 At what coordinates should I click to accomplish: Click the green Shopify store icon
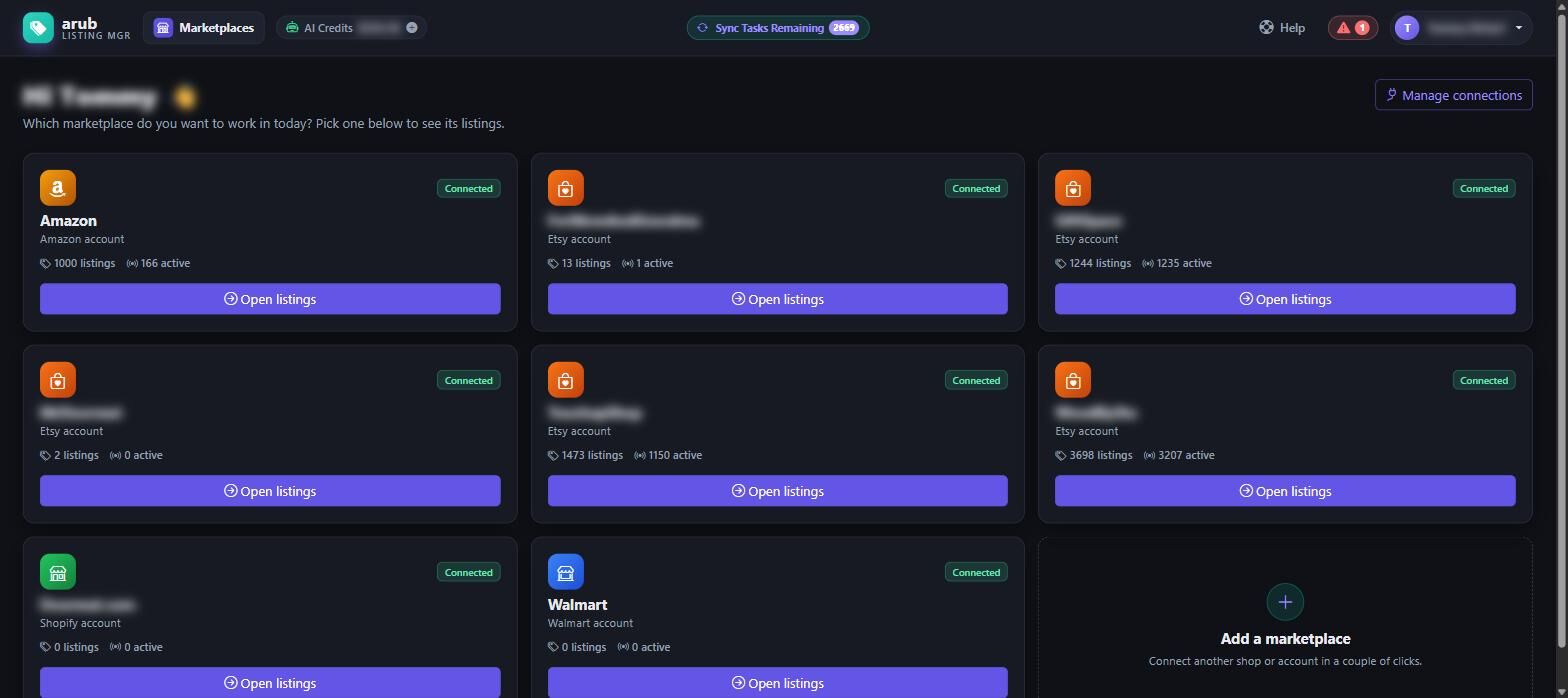[x=58, y=572]
